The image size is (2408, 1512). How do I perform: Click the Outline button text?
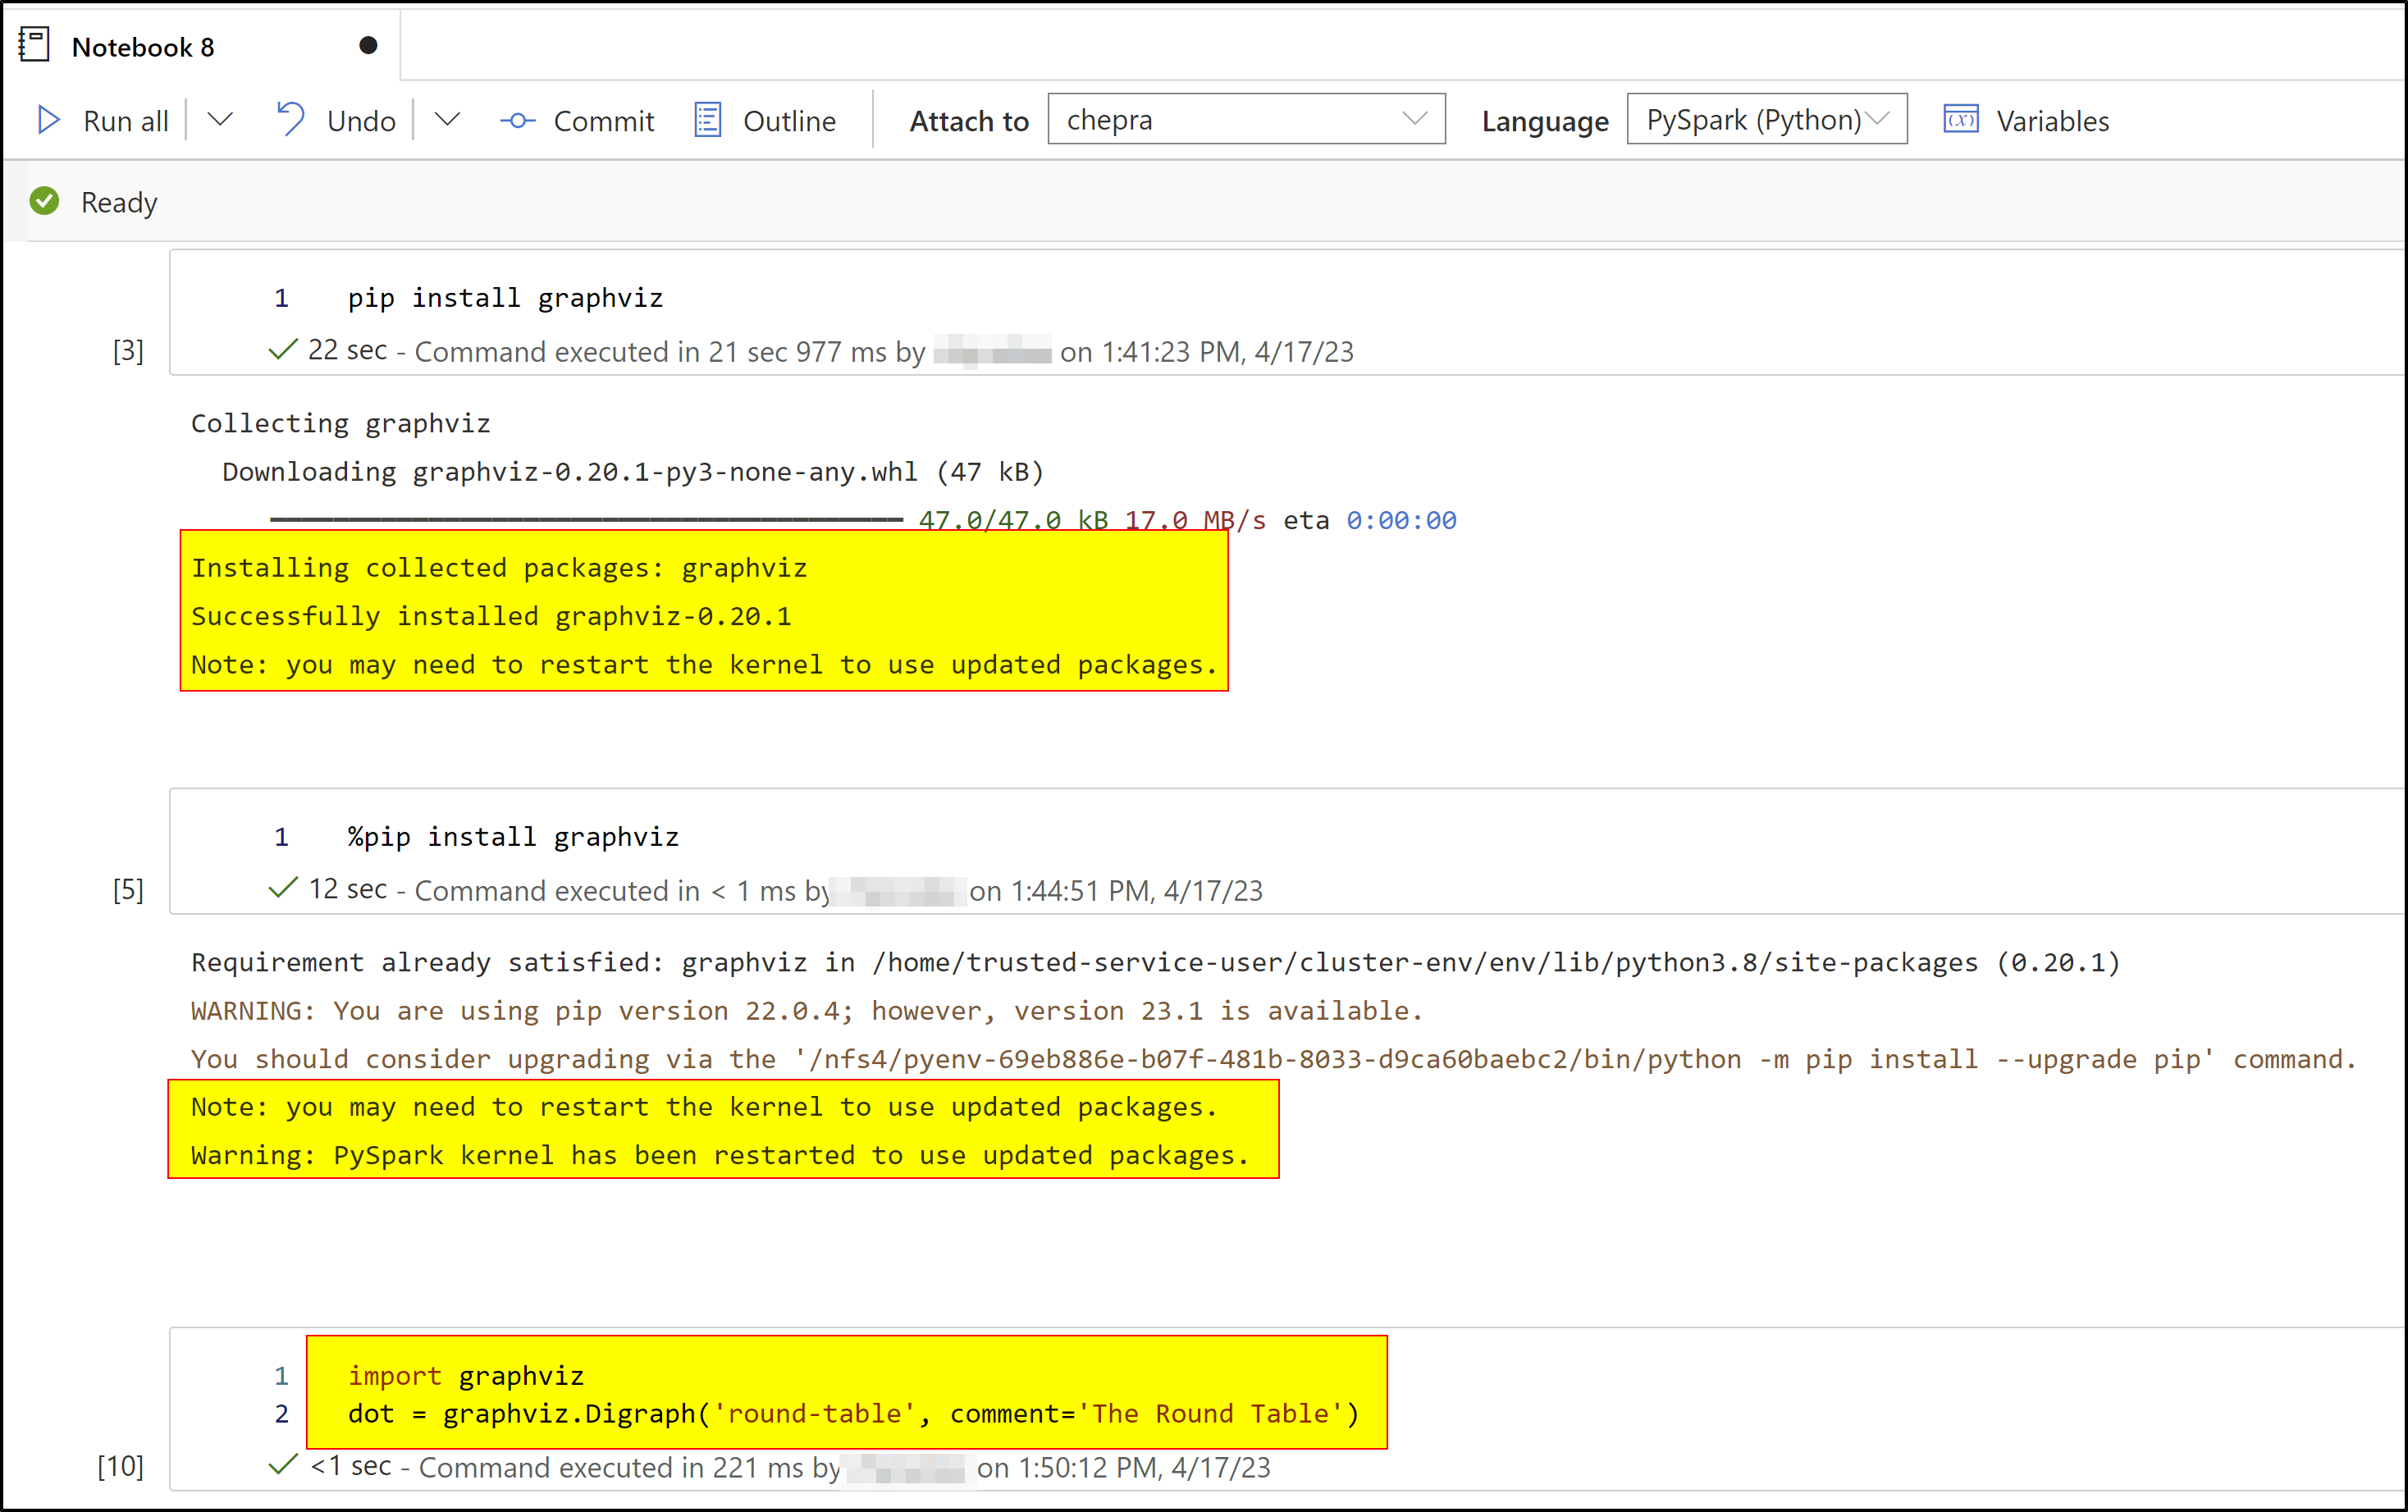coord(789,121)
